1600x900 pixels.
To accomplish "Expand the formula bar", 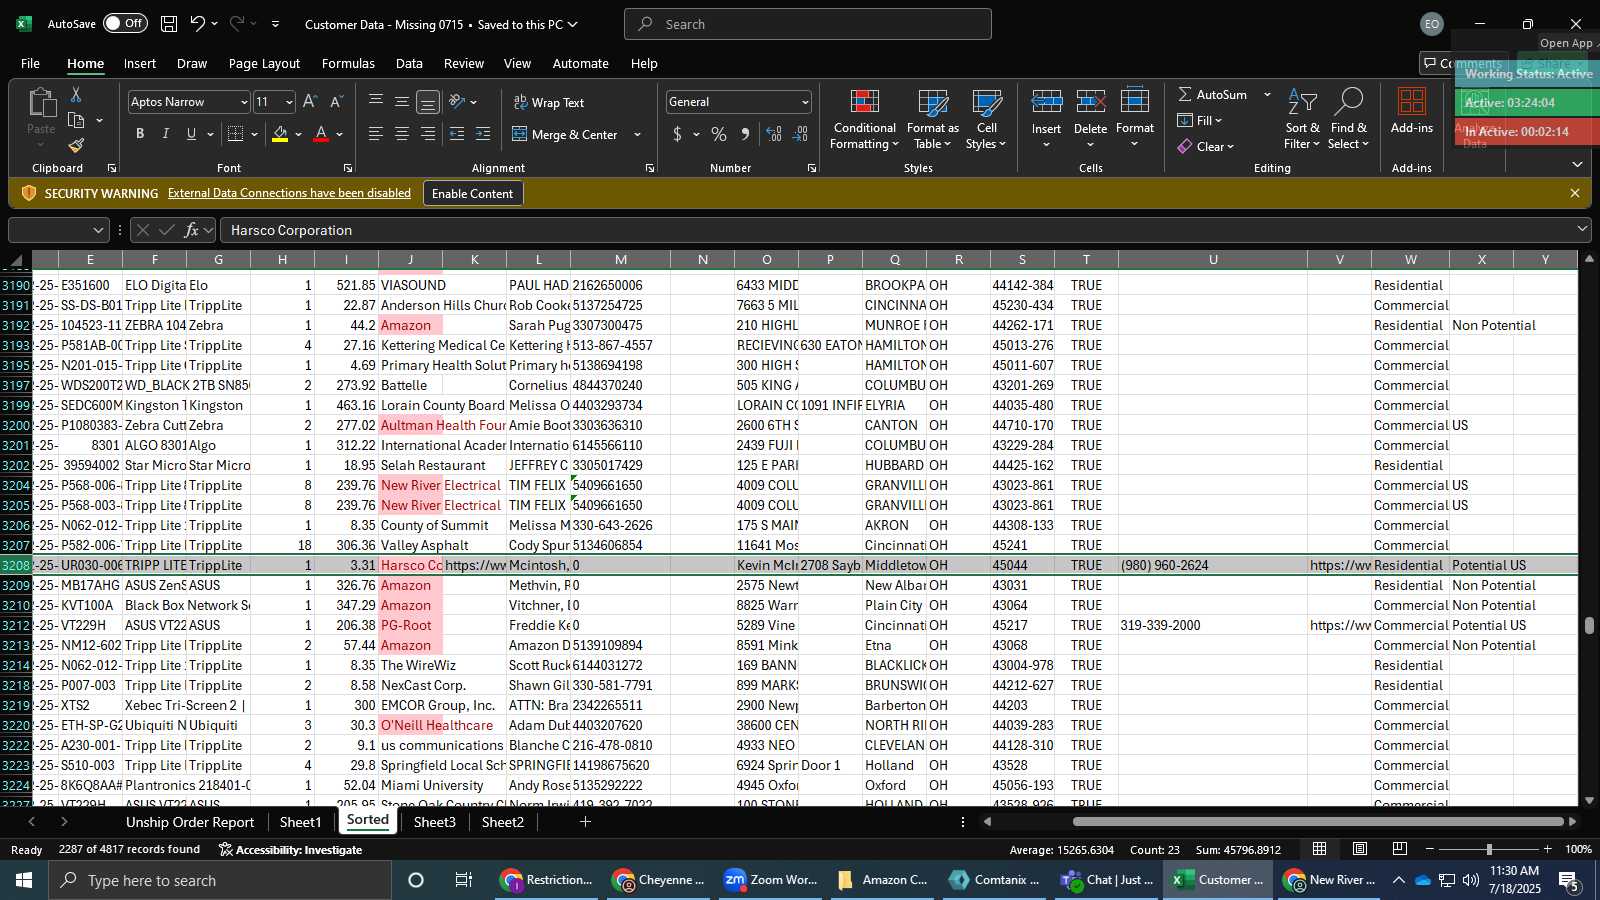I will 1582,229.
